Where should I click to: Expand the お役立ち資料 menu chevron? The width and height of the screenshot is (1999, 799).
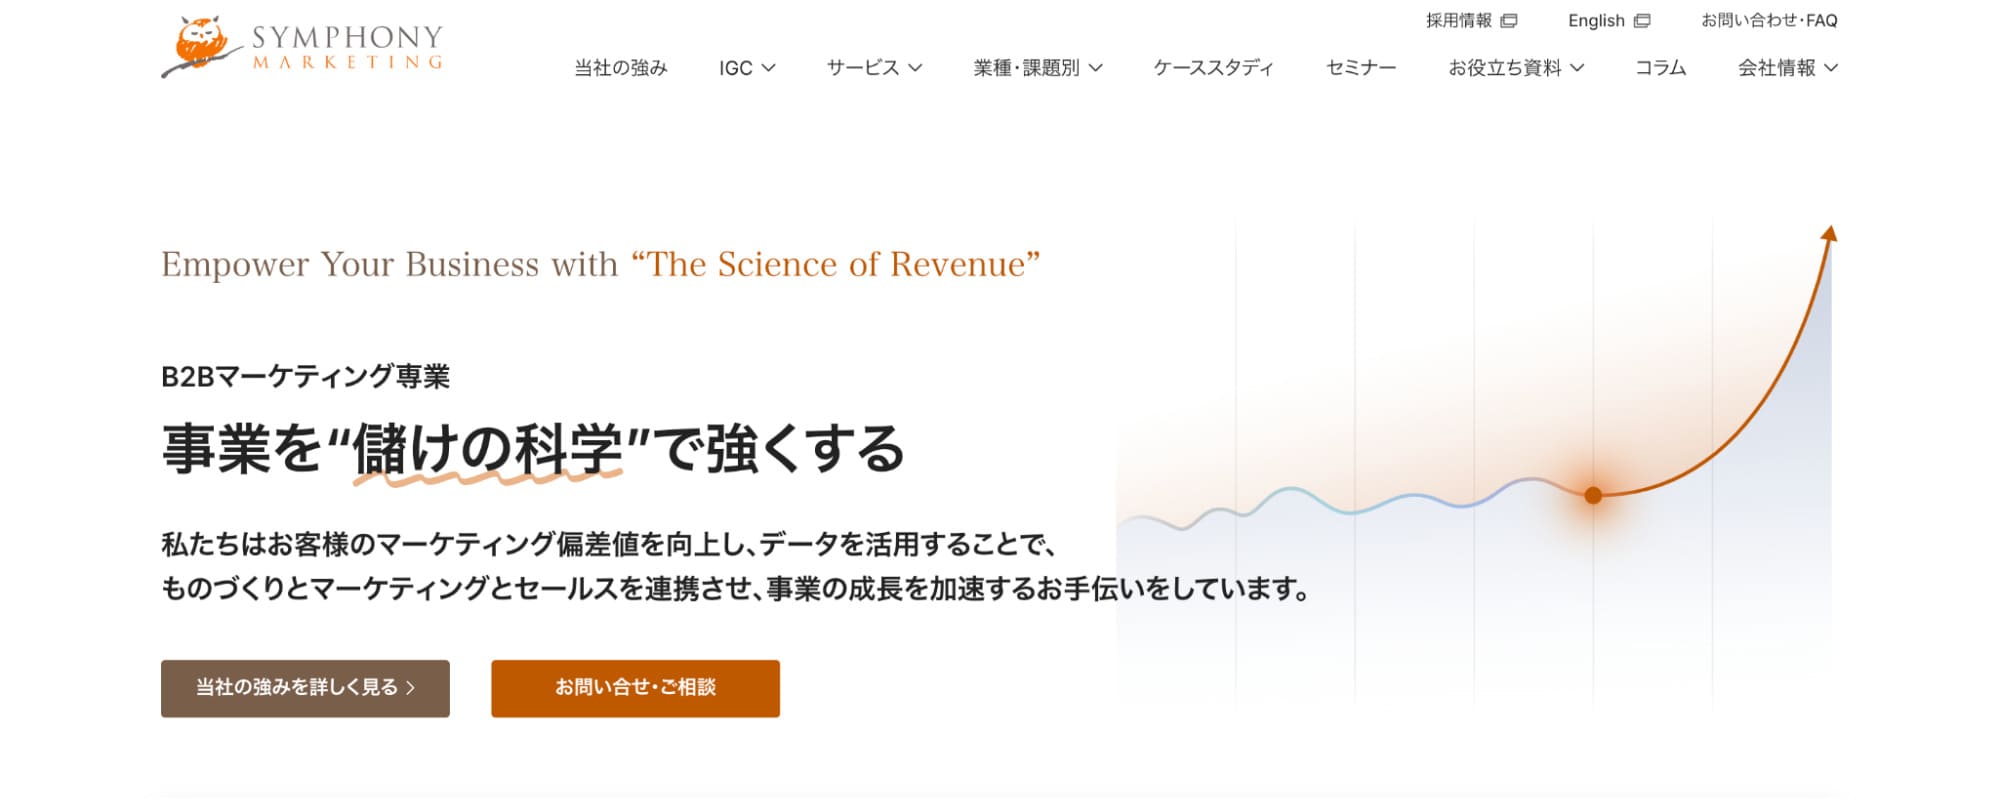click(x=1577, y=68)
